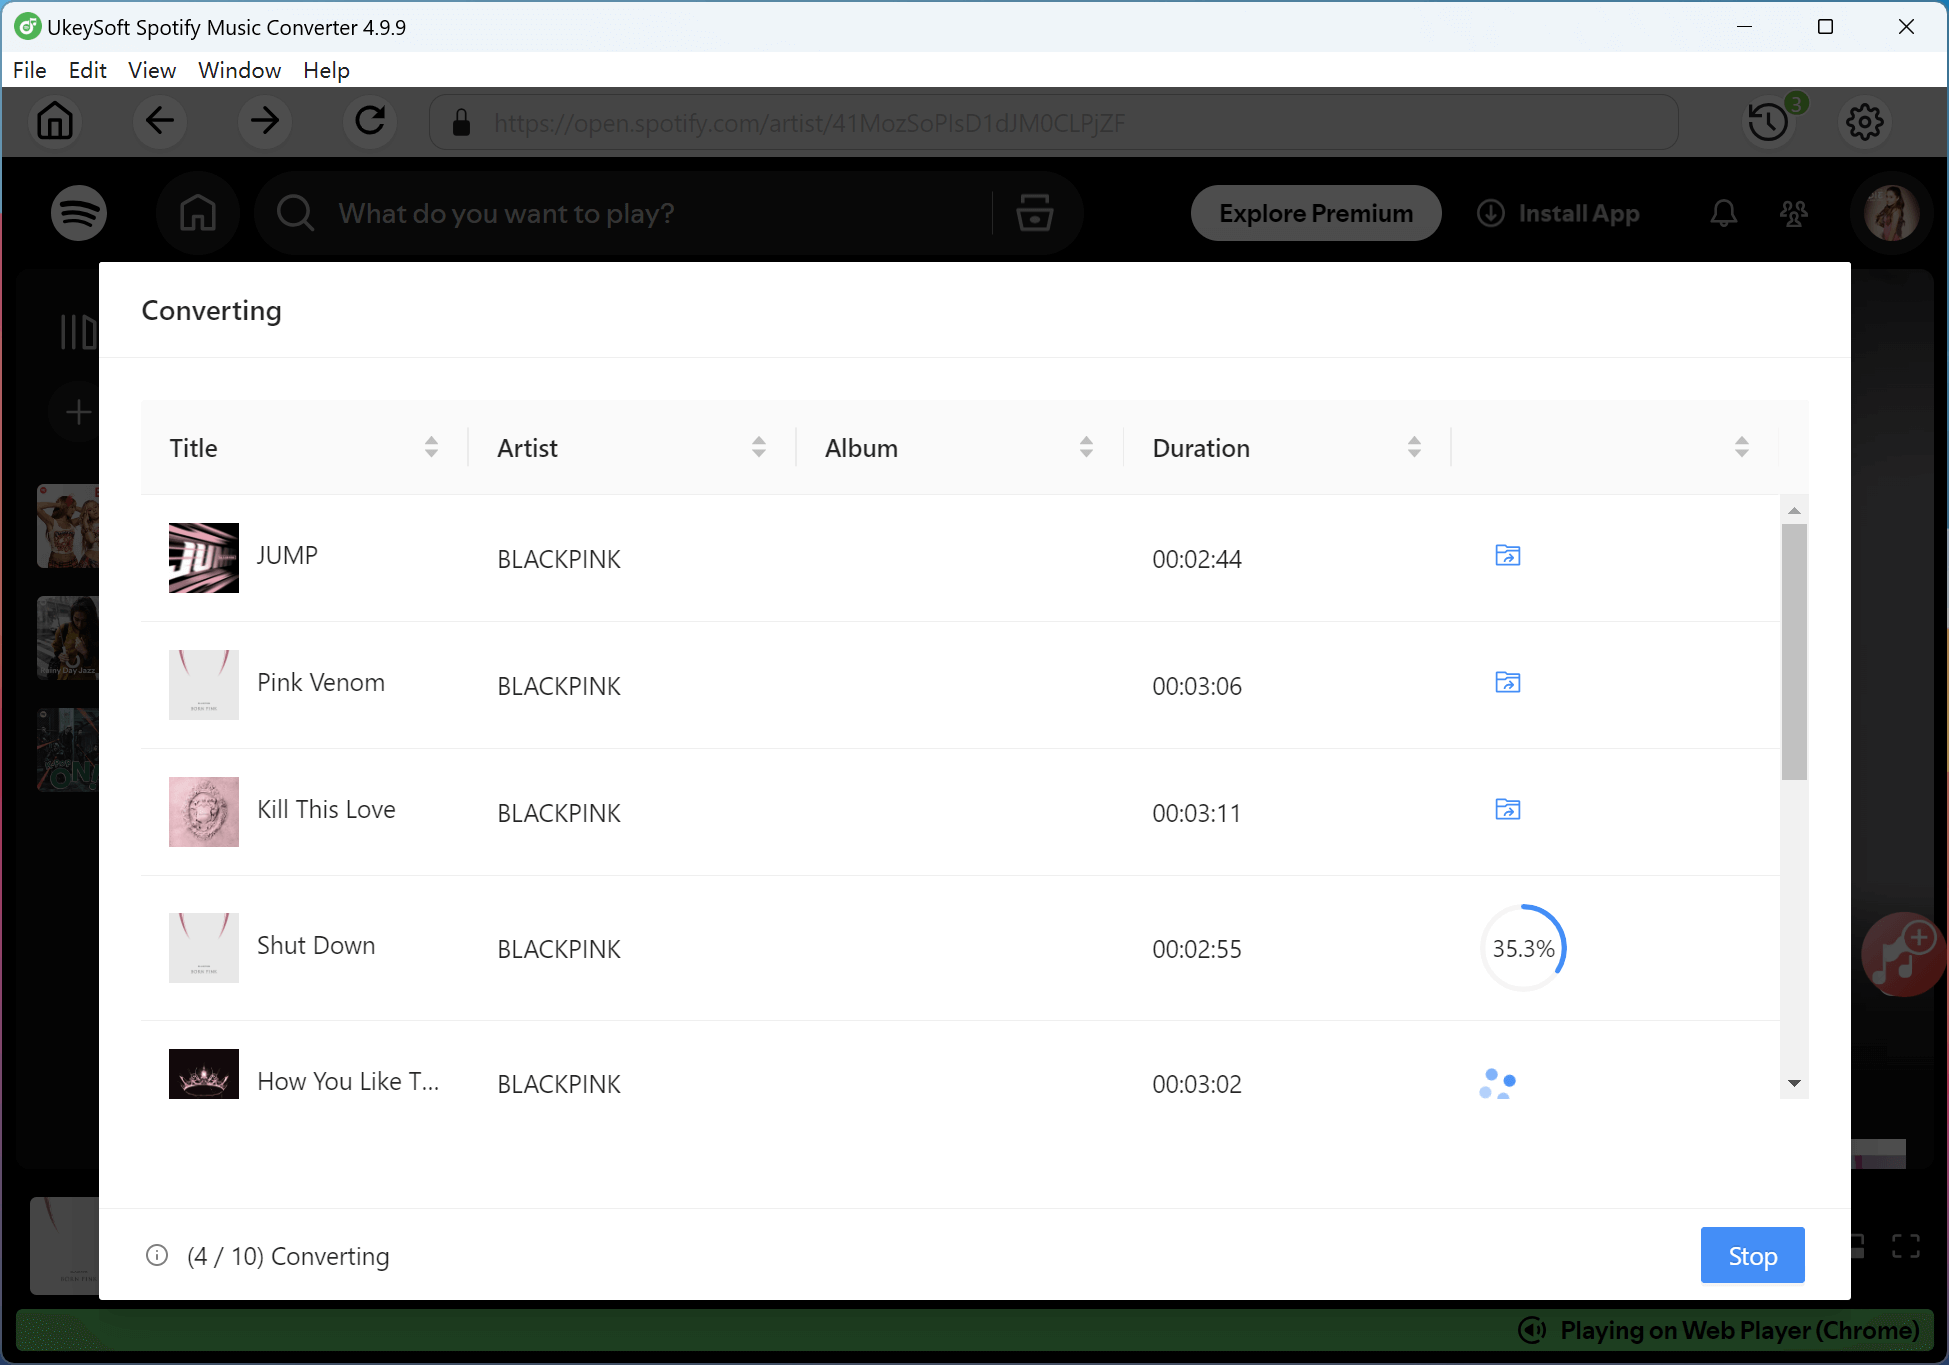Open the settings gear icon
The height and width of the screenshot is (1365, 1949).
pyautogui.click(x=1864, y=121)
